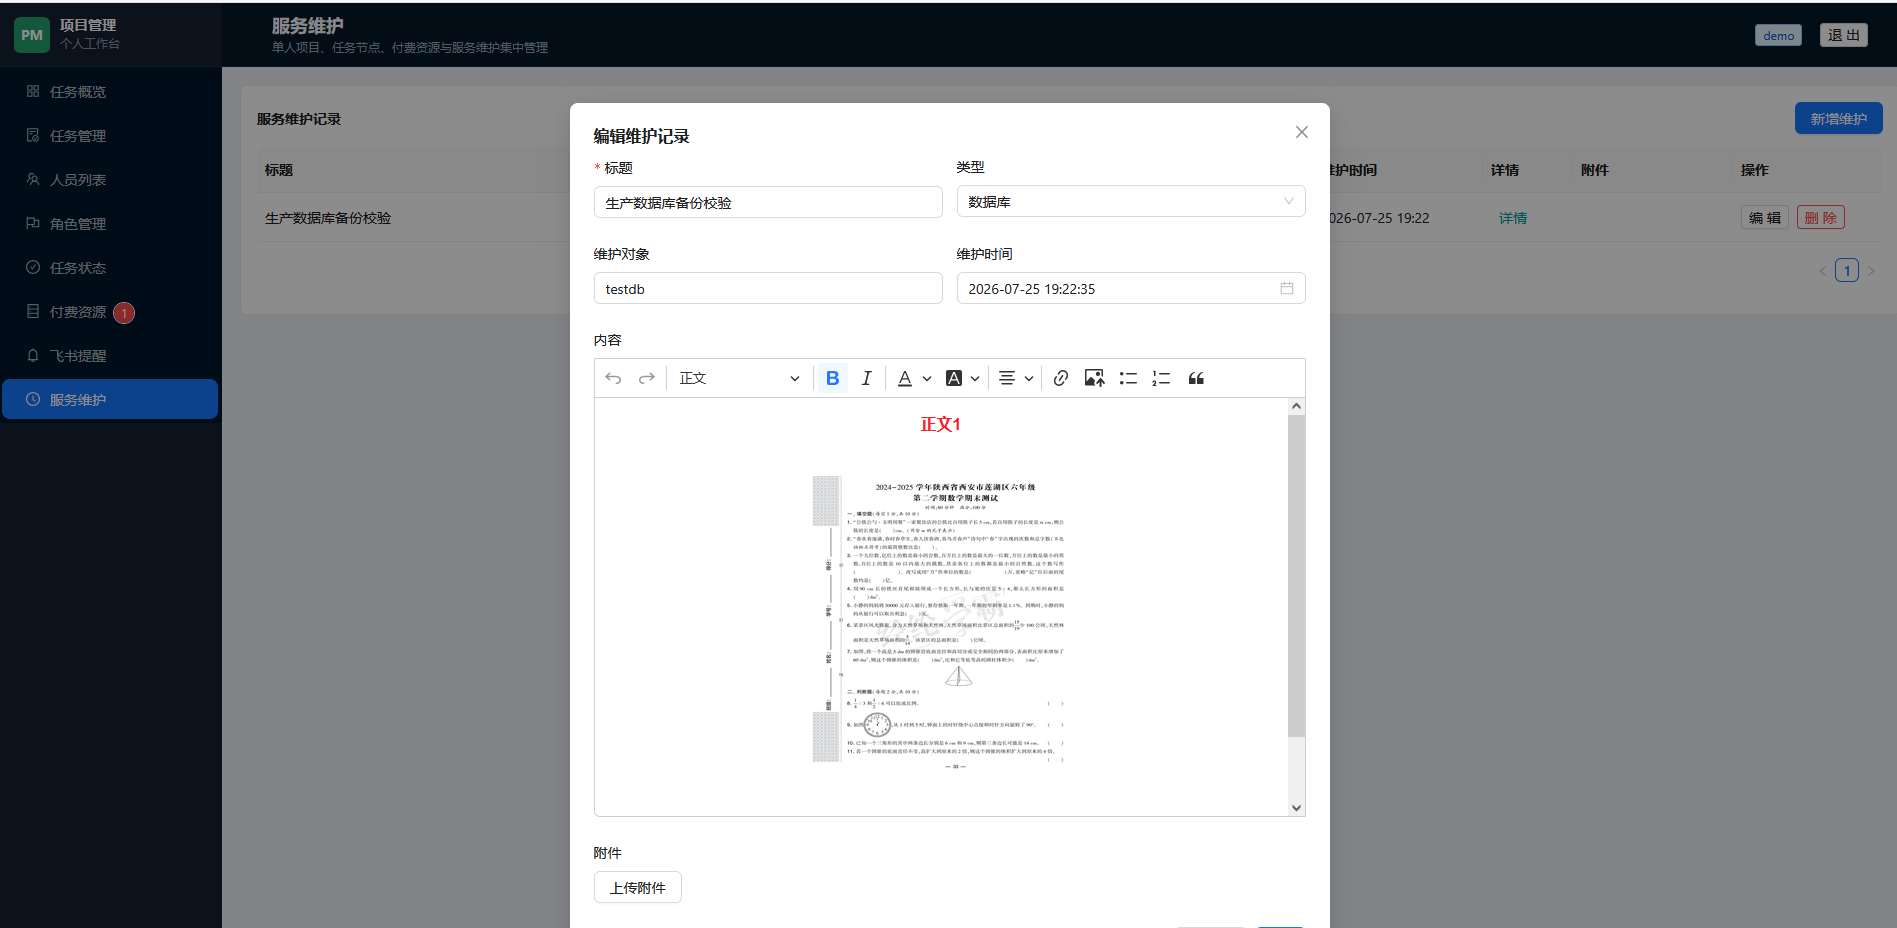1897x928 pixels.
Task: Open 任务管理 in sidebar
Action: coord(110,136)
